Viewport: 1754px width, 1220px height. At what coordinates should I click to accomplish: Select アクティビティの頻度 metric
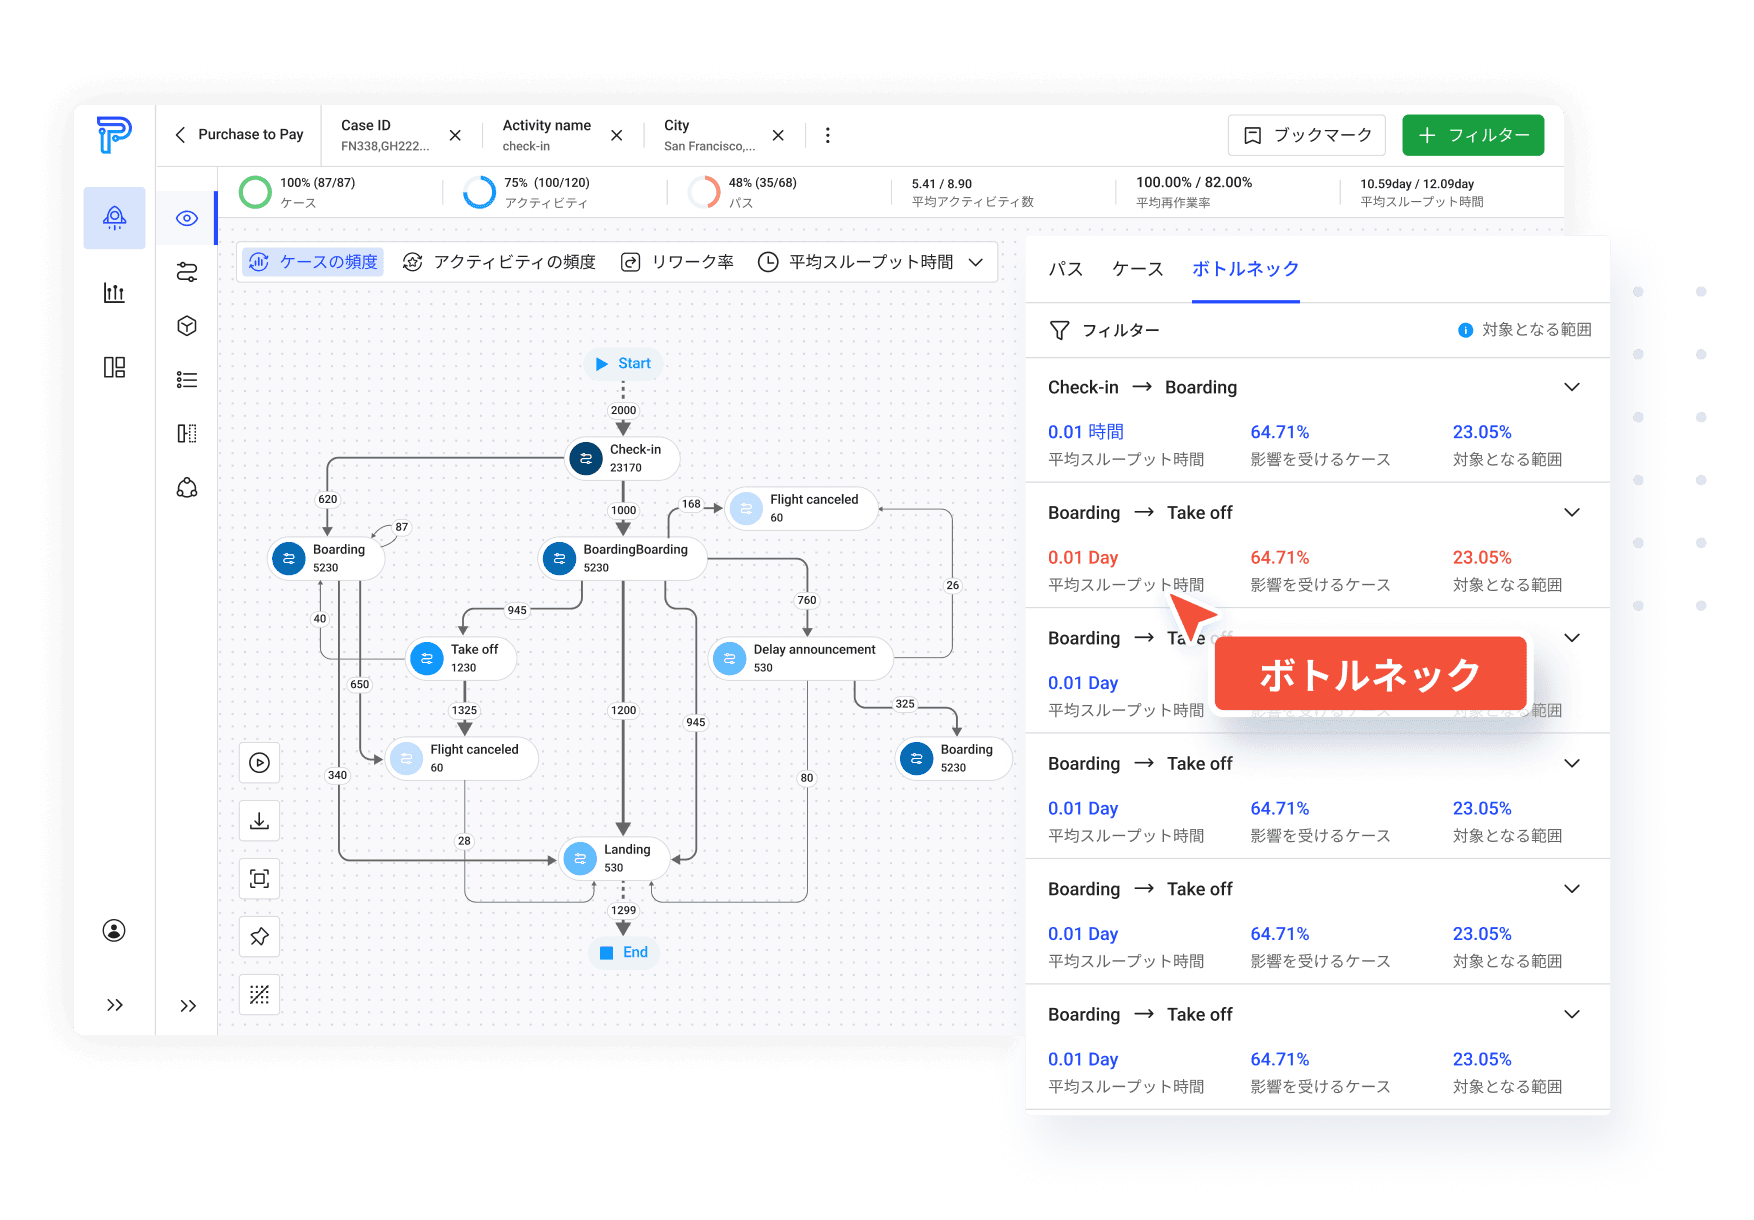499,262
